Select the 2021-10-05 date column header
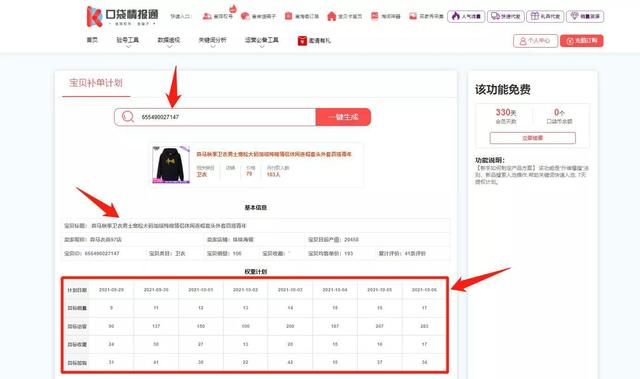Viewport: 640px width, 379px height. click(x=380, y=290)
